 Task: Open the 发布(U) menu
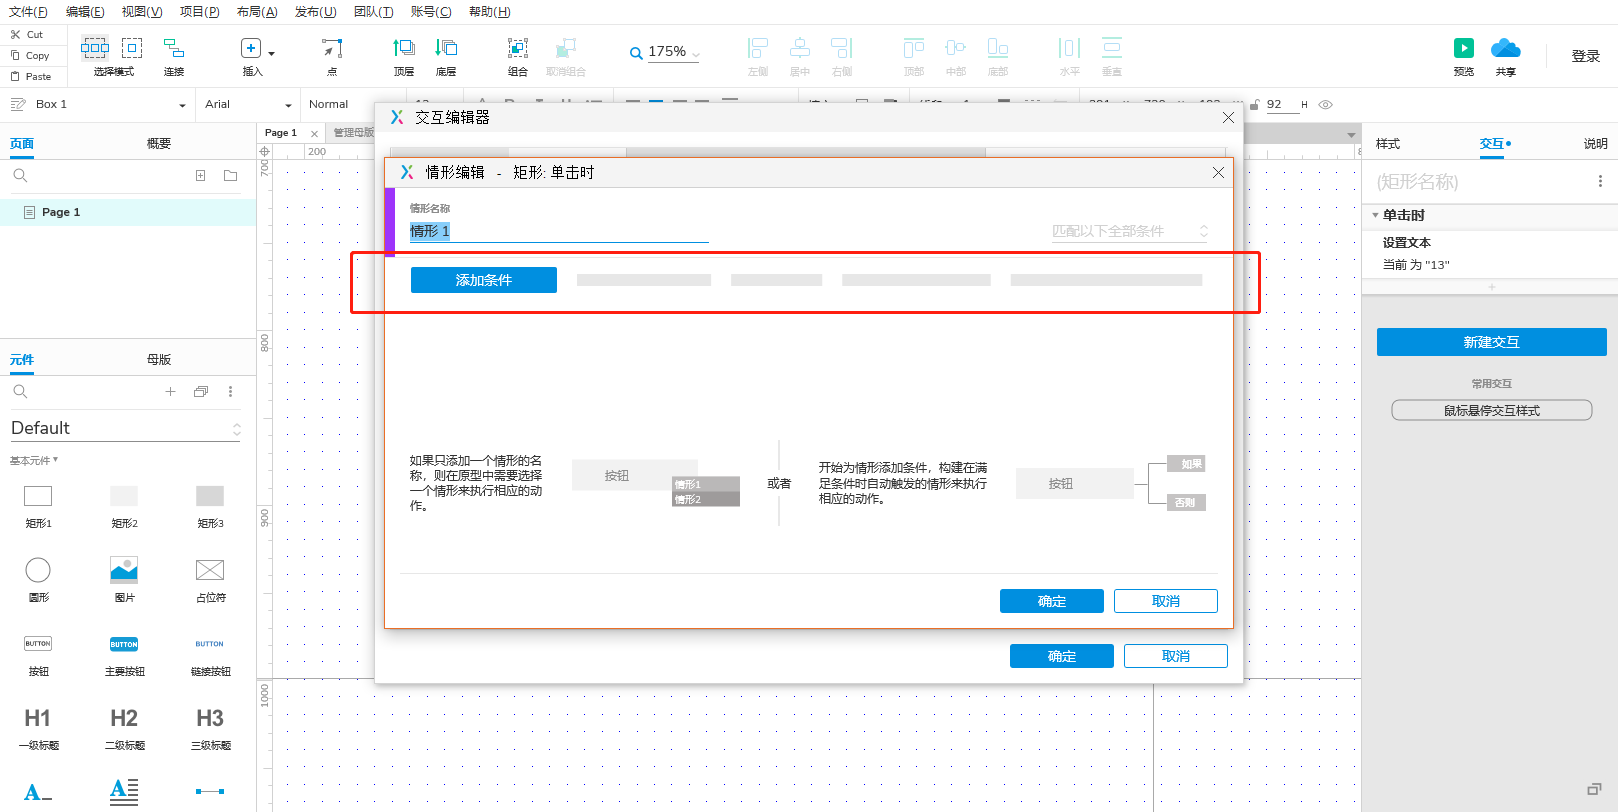315,12
